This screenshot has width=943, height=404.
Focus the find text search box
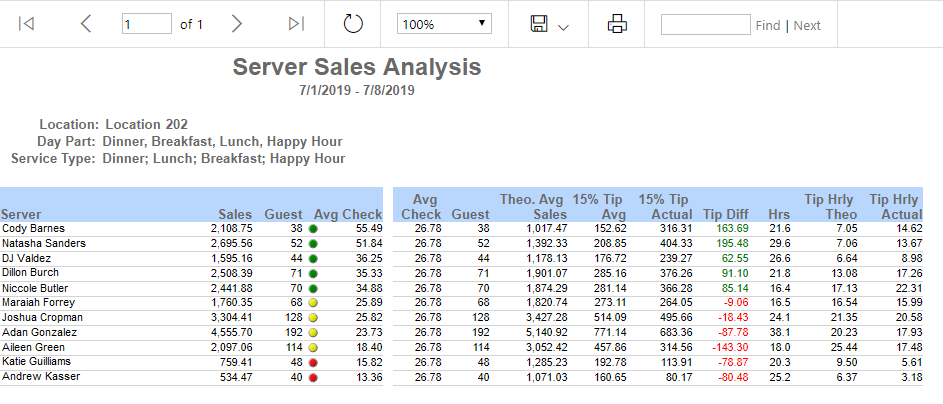(x=705, y=25)
